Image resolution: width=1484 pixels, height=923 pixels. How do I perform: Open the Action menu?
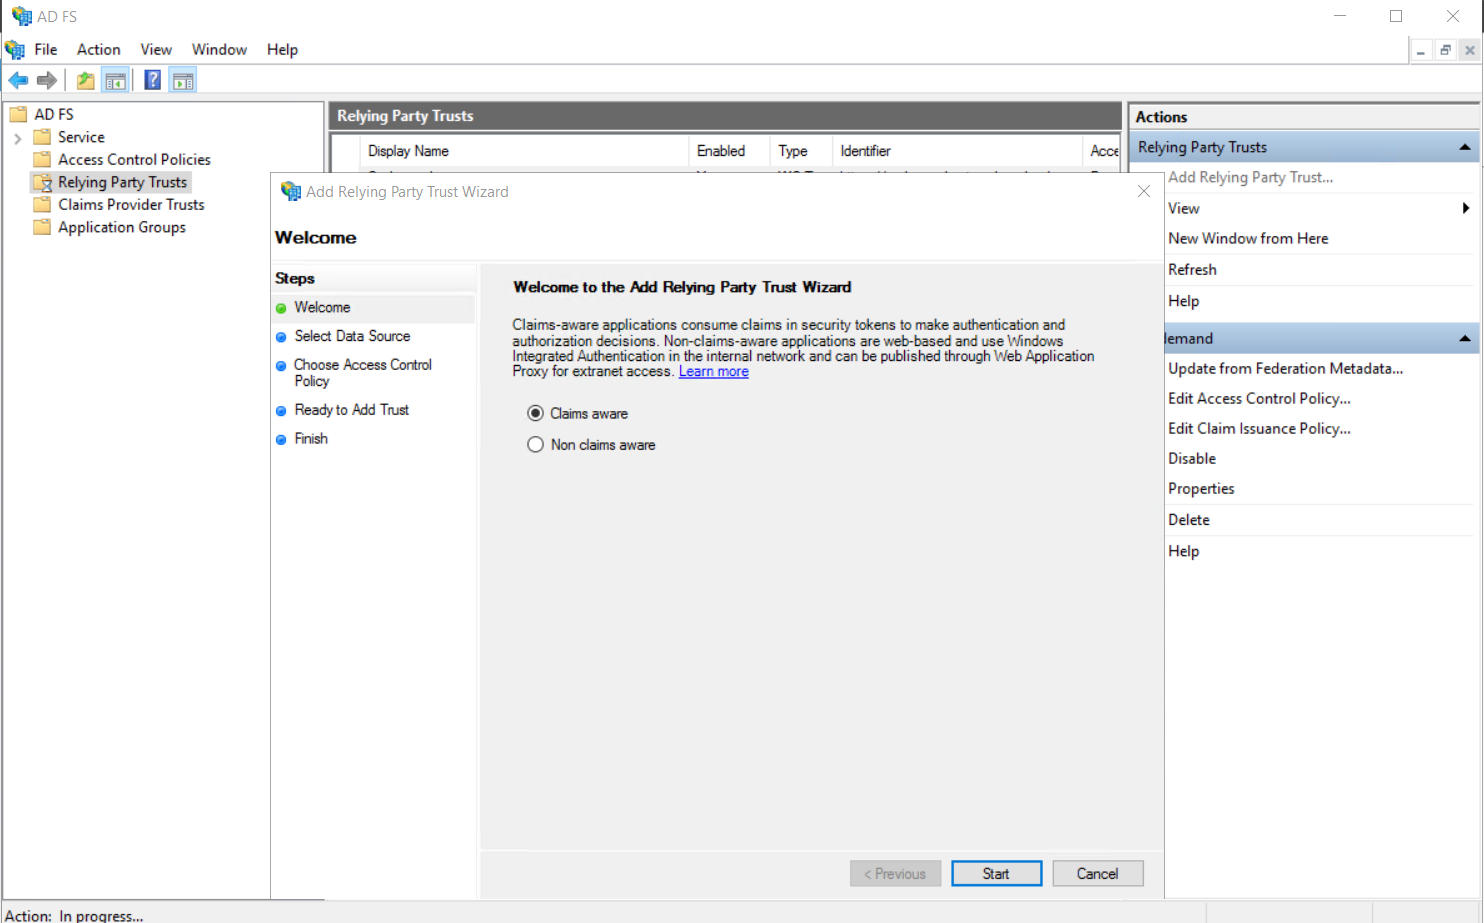pos(99,49)
